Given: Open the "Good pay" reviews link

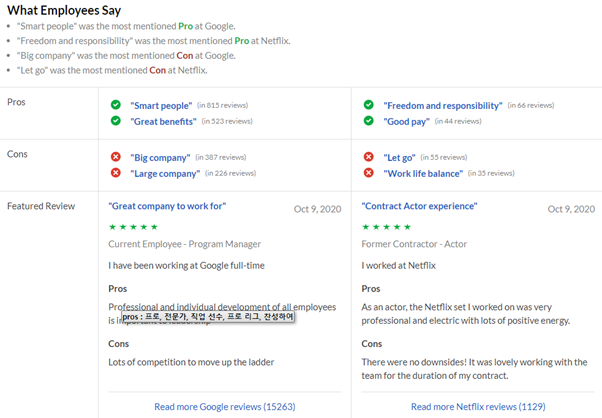Looking at the screenshot, I should (x=406, y=121).
